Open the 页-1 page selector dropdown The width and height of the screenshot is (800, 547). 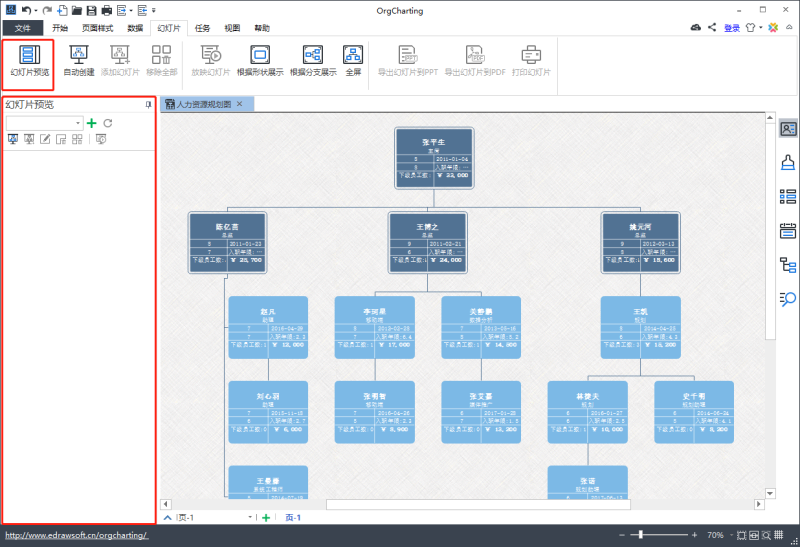[x=250, y=517]
